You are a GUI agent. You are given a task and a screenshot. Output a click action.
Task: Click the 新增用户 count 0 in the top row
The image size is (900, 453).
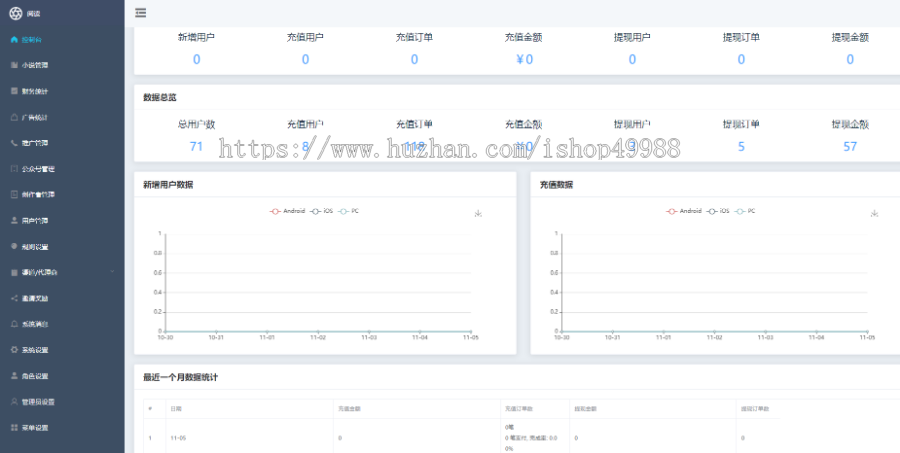click(x=196, y=59)
